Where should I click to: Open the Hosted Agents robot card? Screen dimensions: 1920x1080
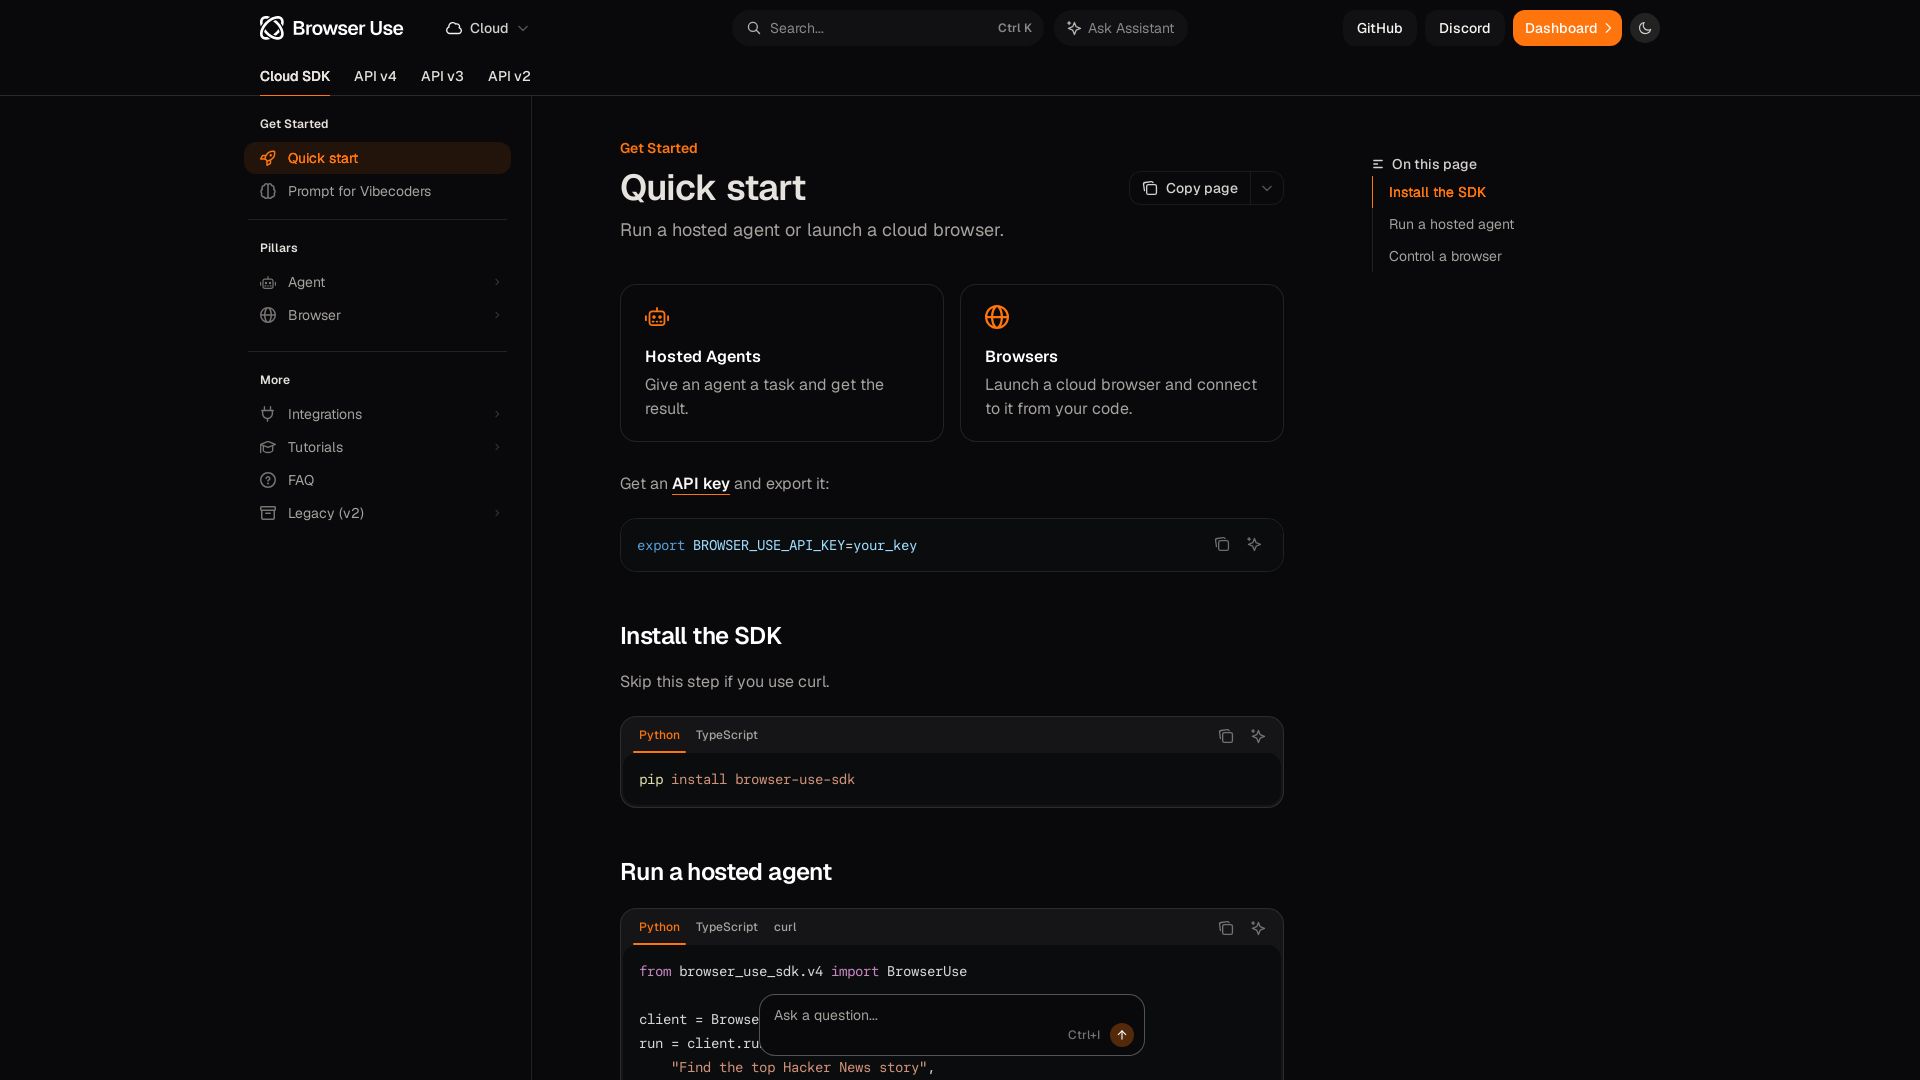tap(782, 363)
